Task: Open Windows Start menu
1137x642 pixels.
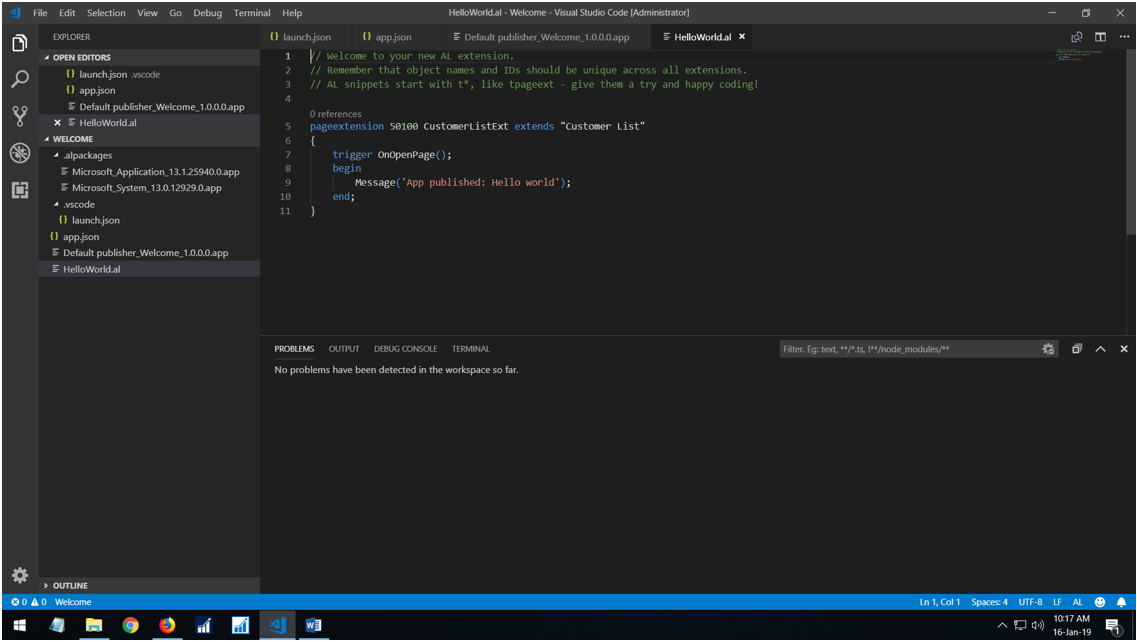Action: click(x=20, y=625)
